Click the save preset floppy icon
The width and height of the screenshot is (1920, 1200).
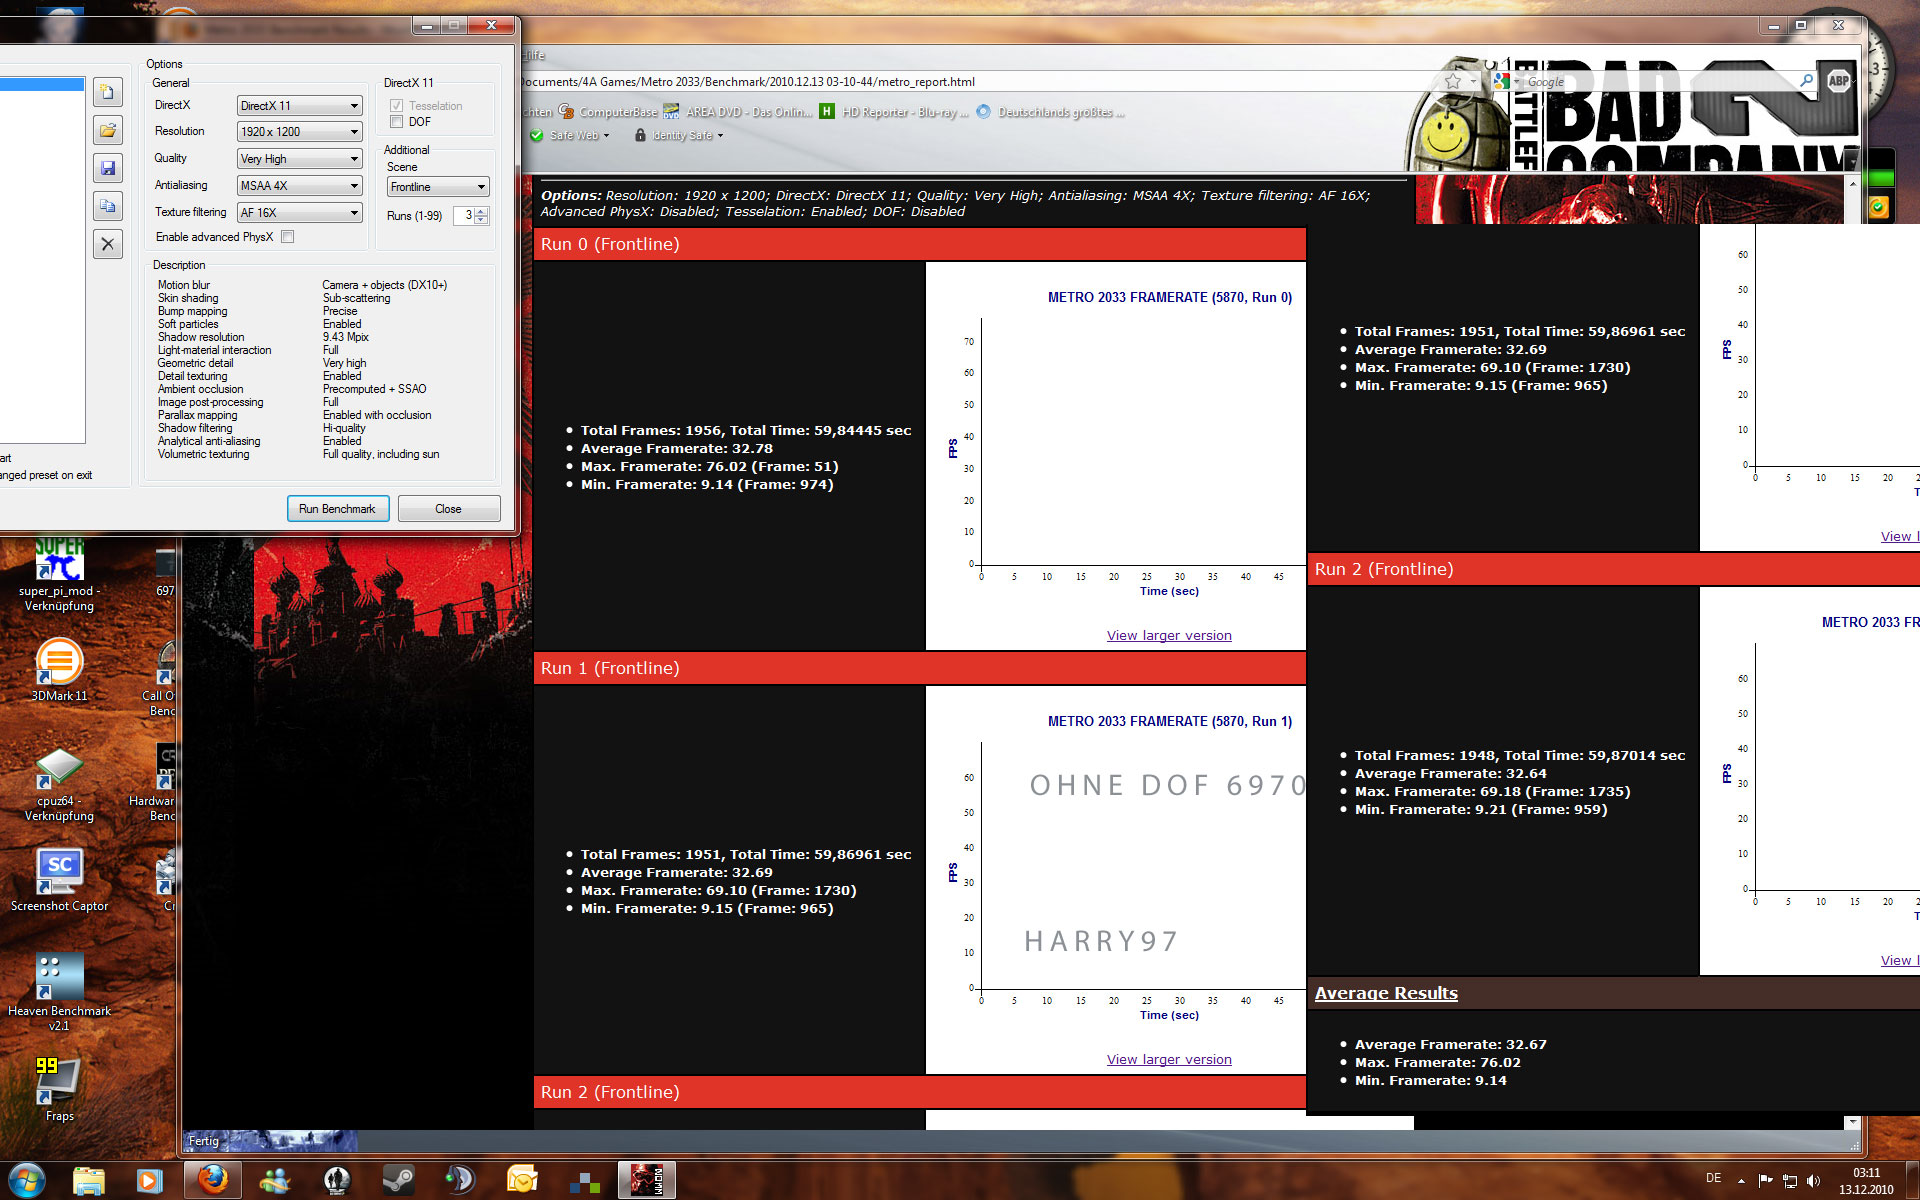point(108,168)
